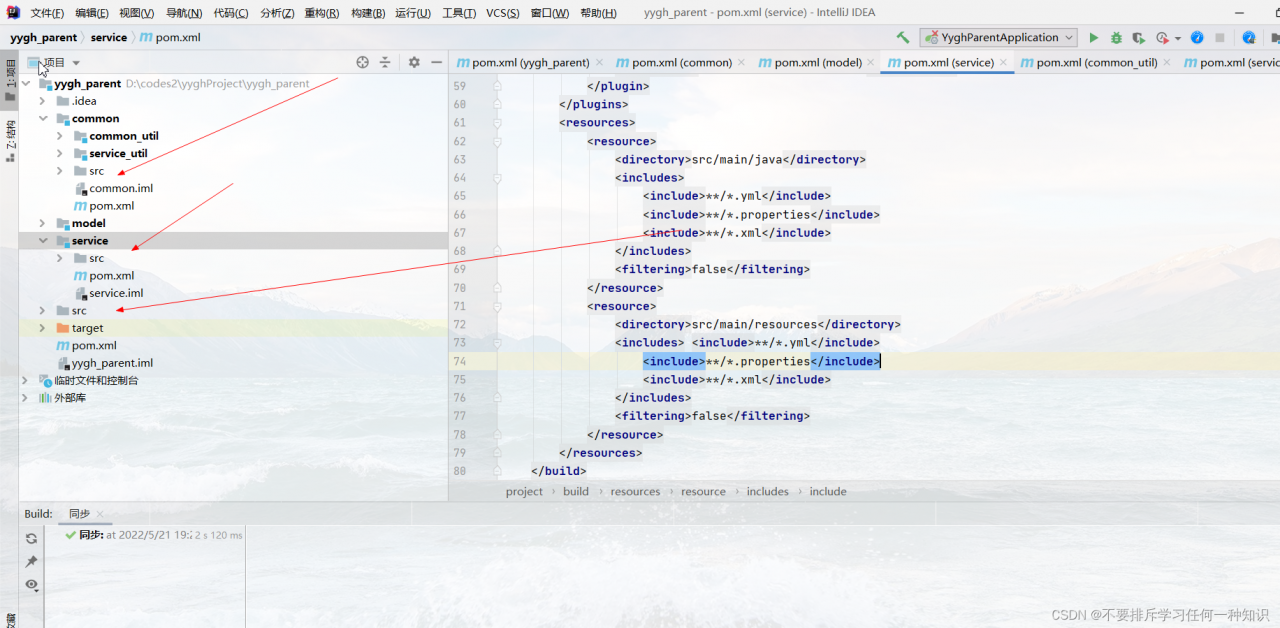Collapse the yygh_parent root node
Screen dimensions: 1280x628
(26, 84)
